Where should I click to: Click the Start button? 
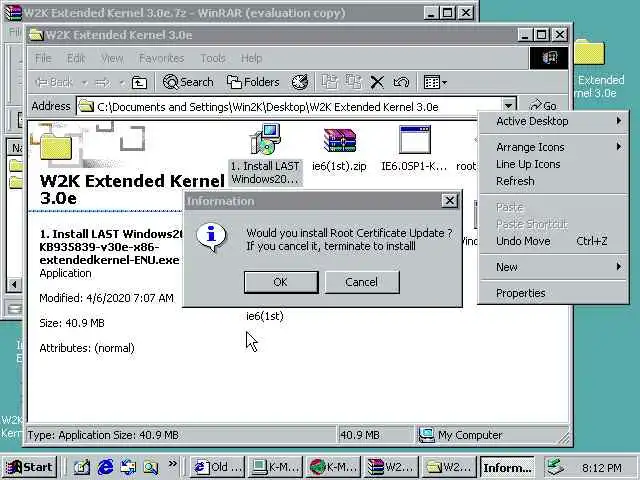point(29,467)
